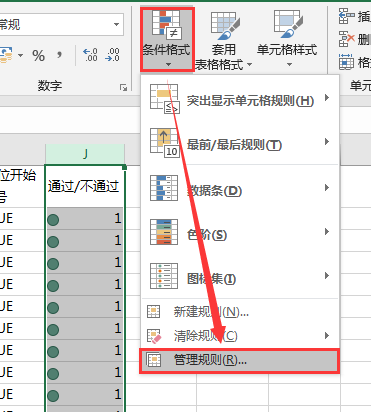Open the Conditional Formatting (条件格式) menu button
This screenshot has height=412, width=371.
tap(167, 39)
